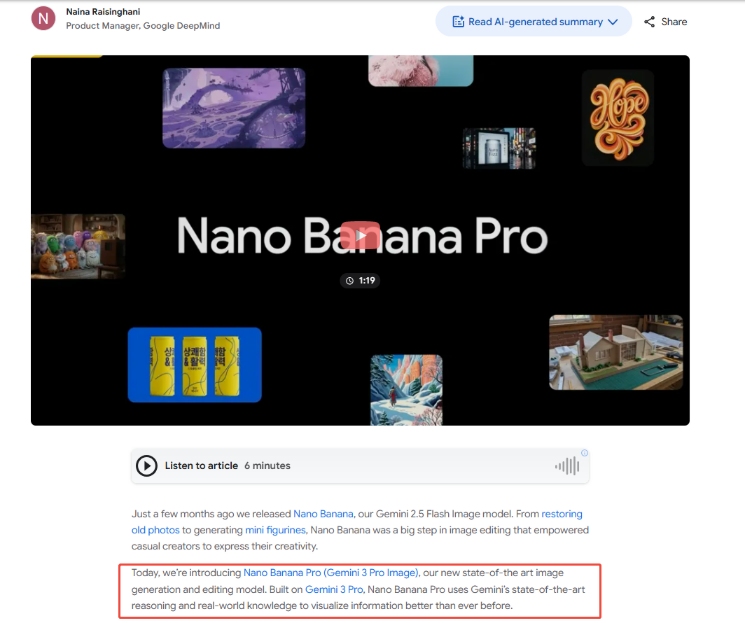The height and width of the screenshot is (623, 745).
Task: Click the small info icon above waveform
Action: pos(584,453)
